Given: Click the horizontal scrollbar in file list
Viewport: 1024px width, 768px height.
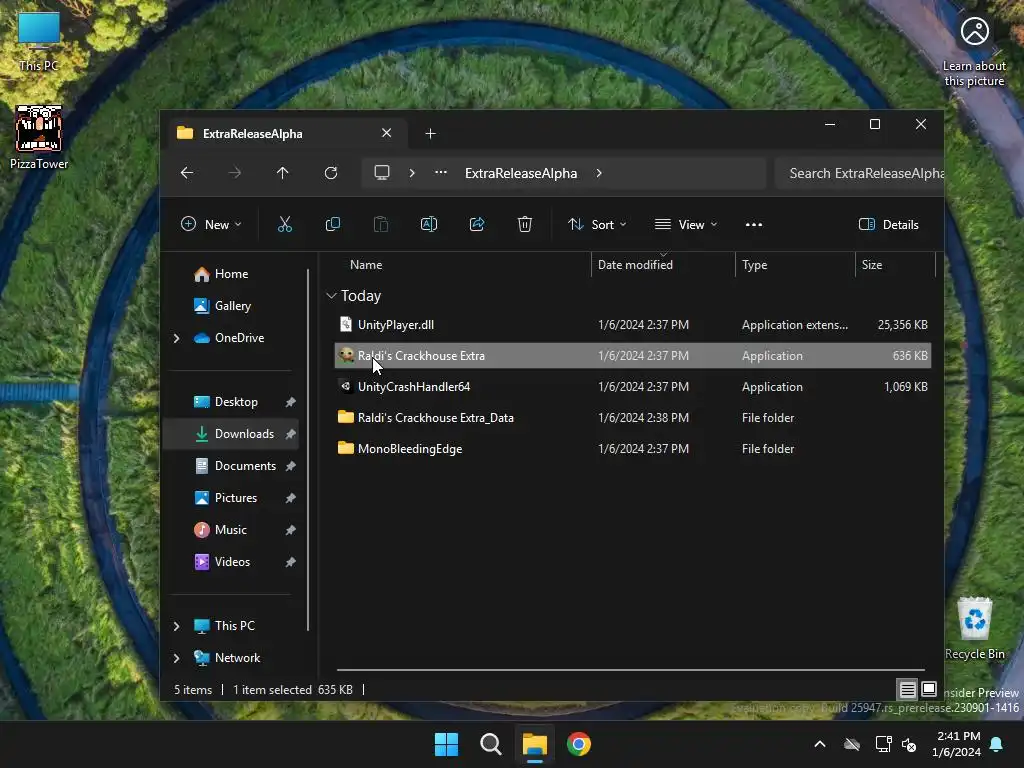Looking at the screenshot, I should pyautogui.click(x=630, y=669).
